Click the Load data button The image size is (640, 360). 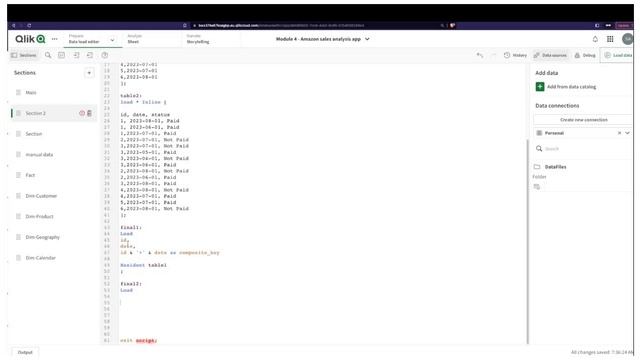[618, 55]
